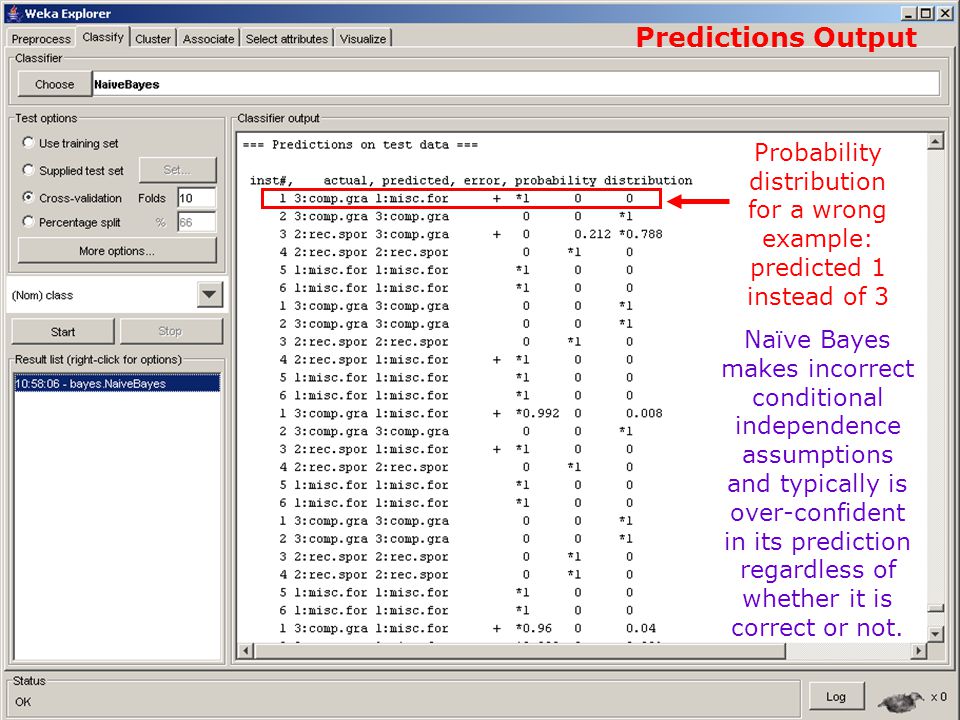The width and height of the screenshot is (960, 720).
Task: Click the '0.212' probability value
Action: (593, 234)
